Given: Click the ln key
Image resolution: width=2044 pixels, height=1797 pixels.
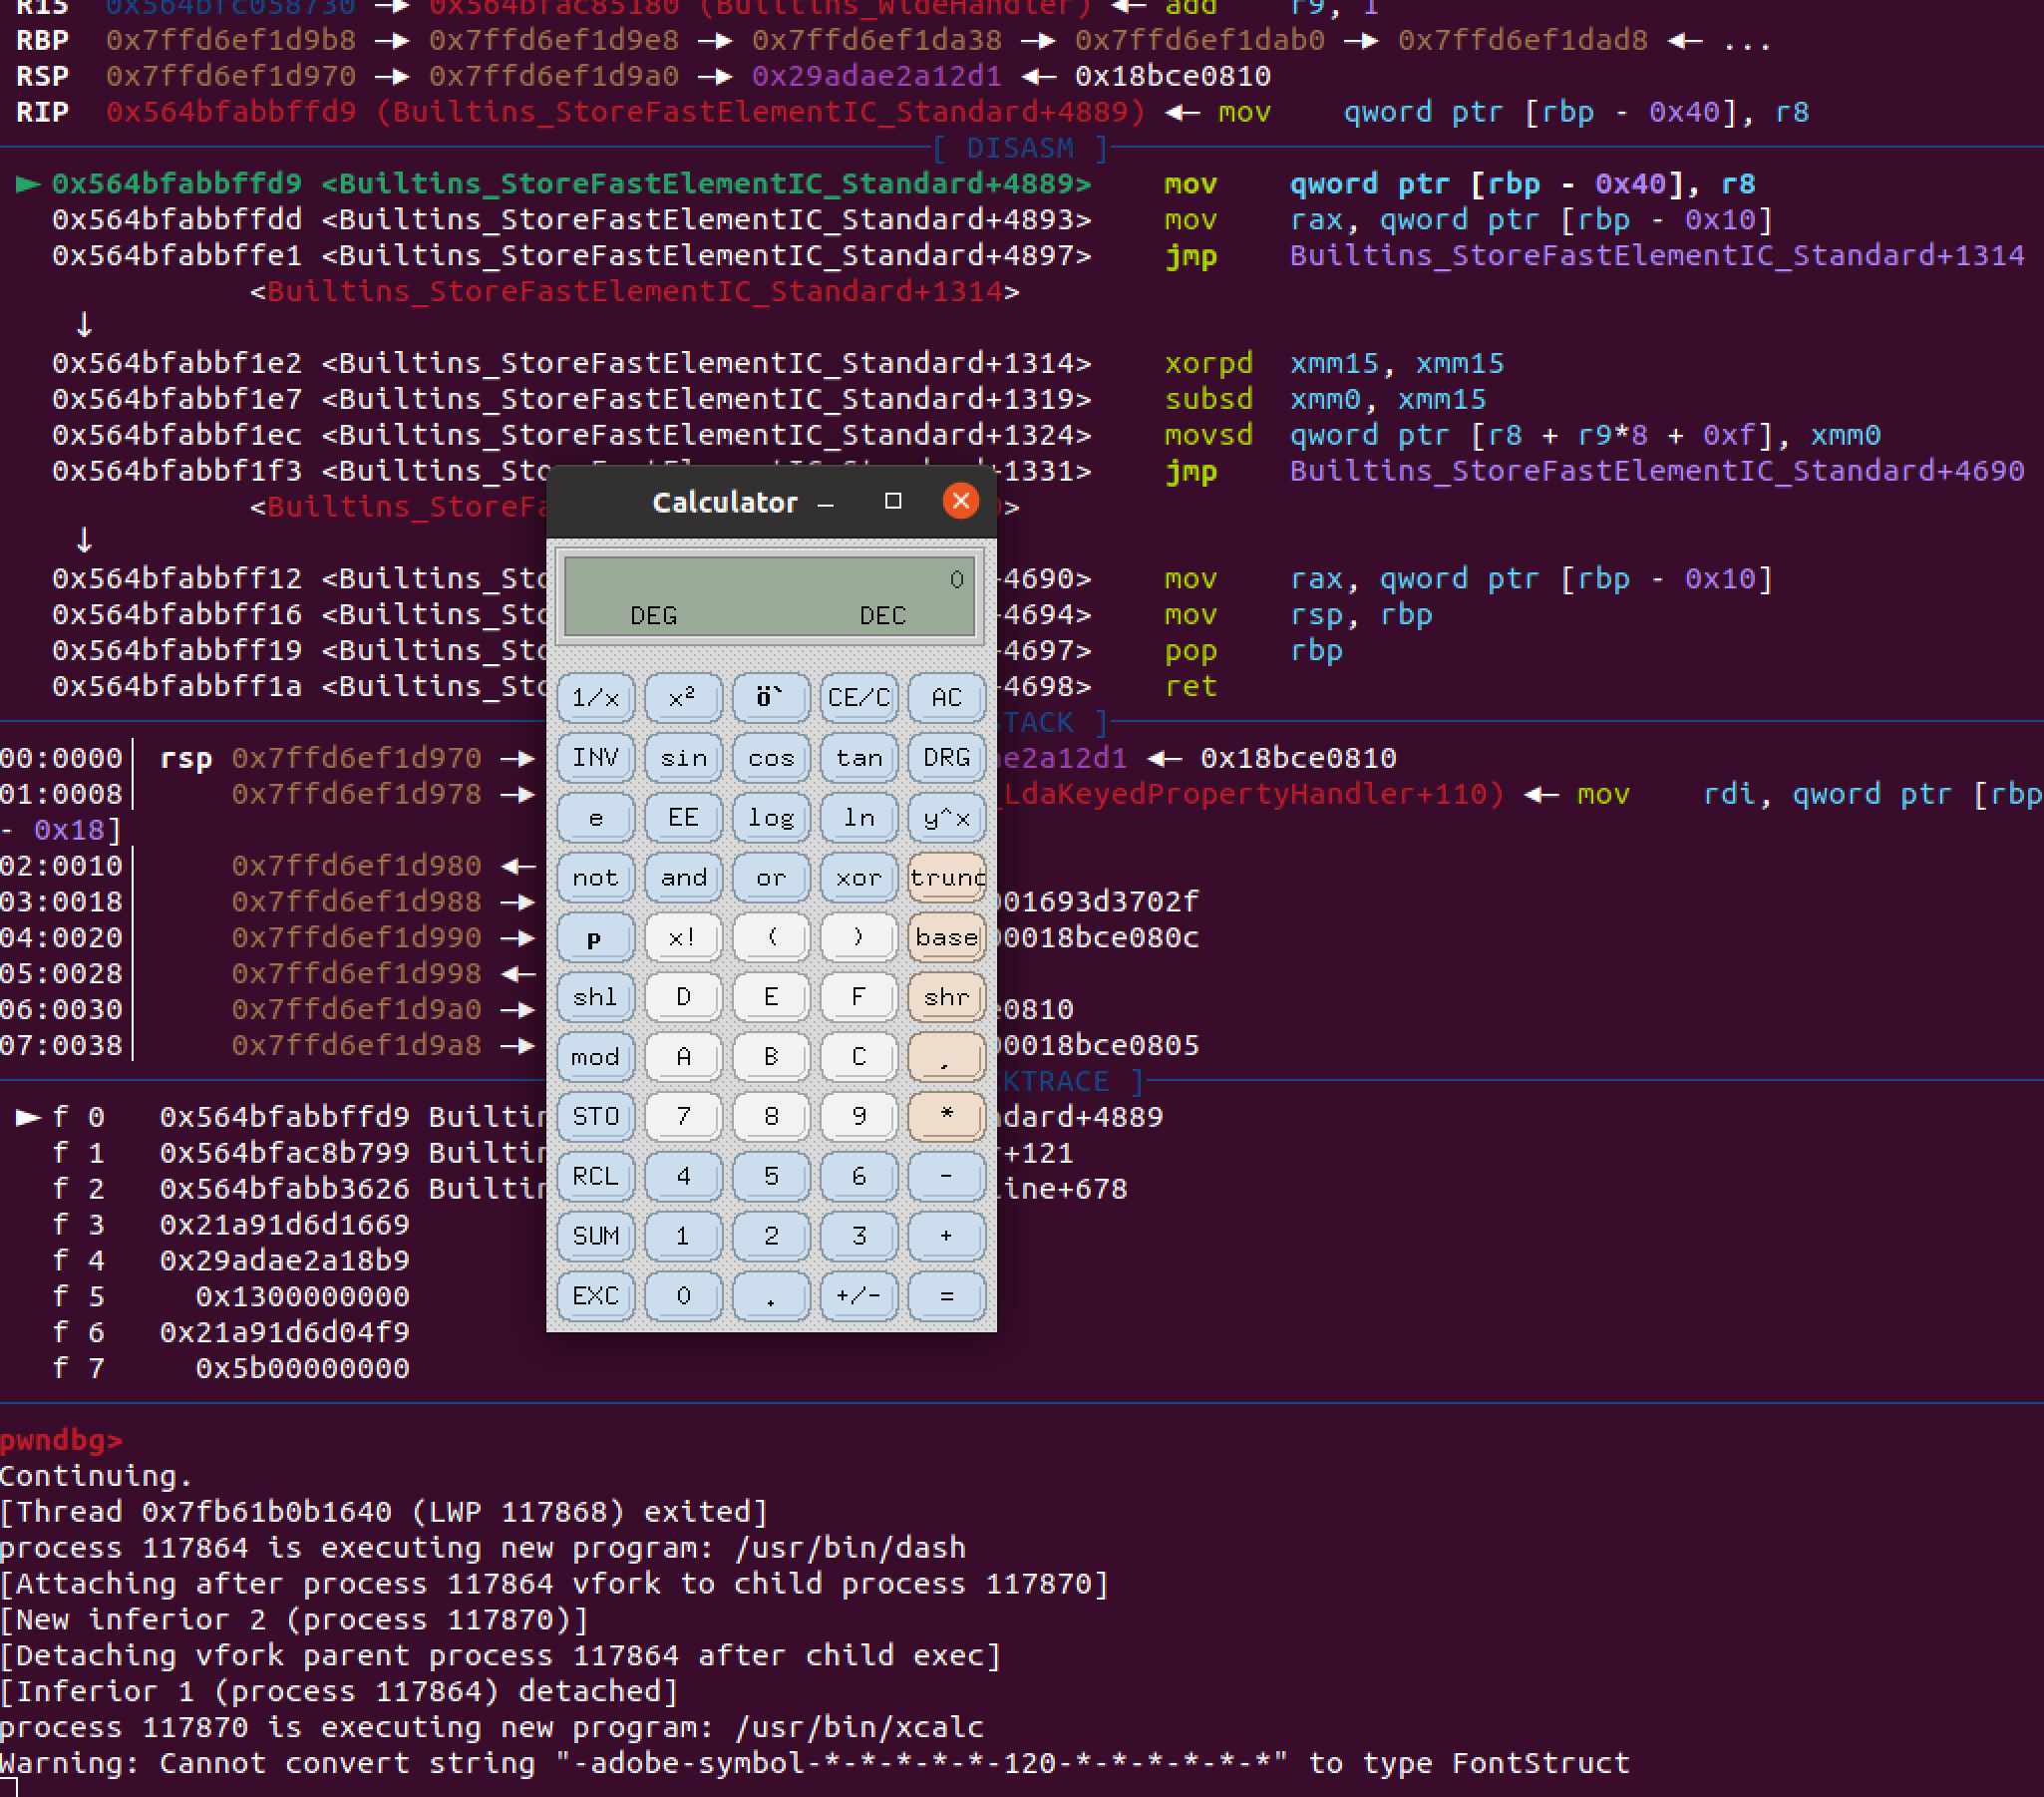Looking at the screenshot, I should click(x=858, y=817).
